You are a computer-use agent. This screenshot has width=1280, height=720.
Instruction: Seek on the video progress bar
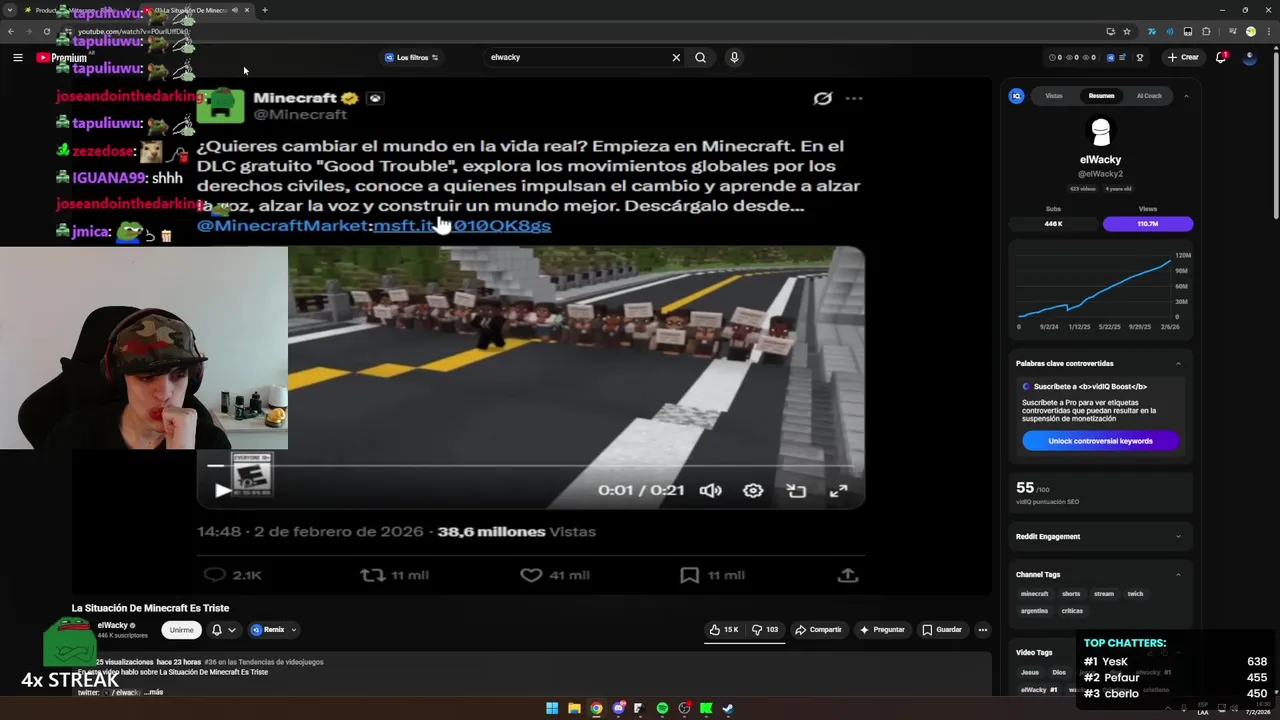point(530,466)
